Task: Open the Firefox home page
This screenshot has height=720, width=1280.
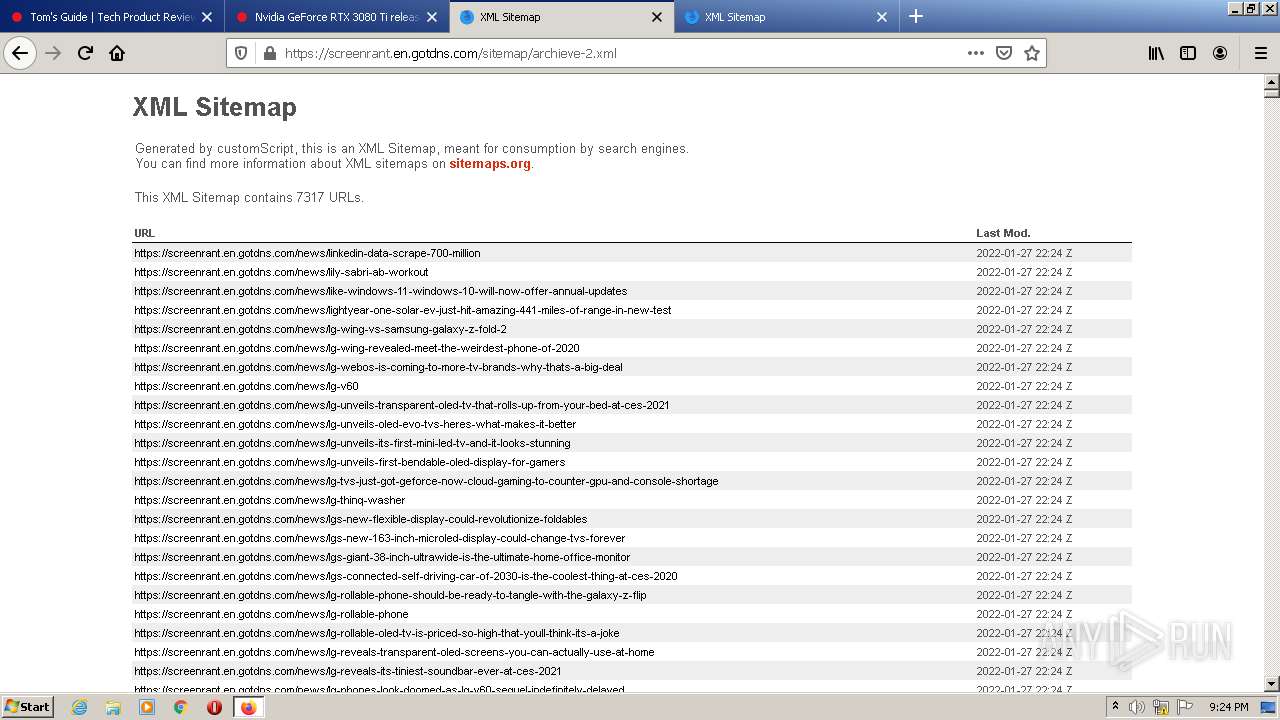Action: [117, 53]
